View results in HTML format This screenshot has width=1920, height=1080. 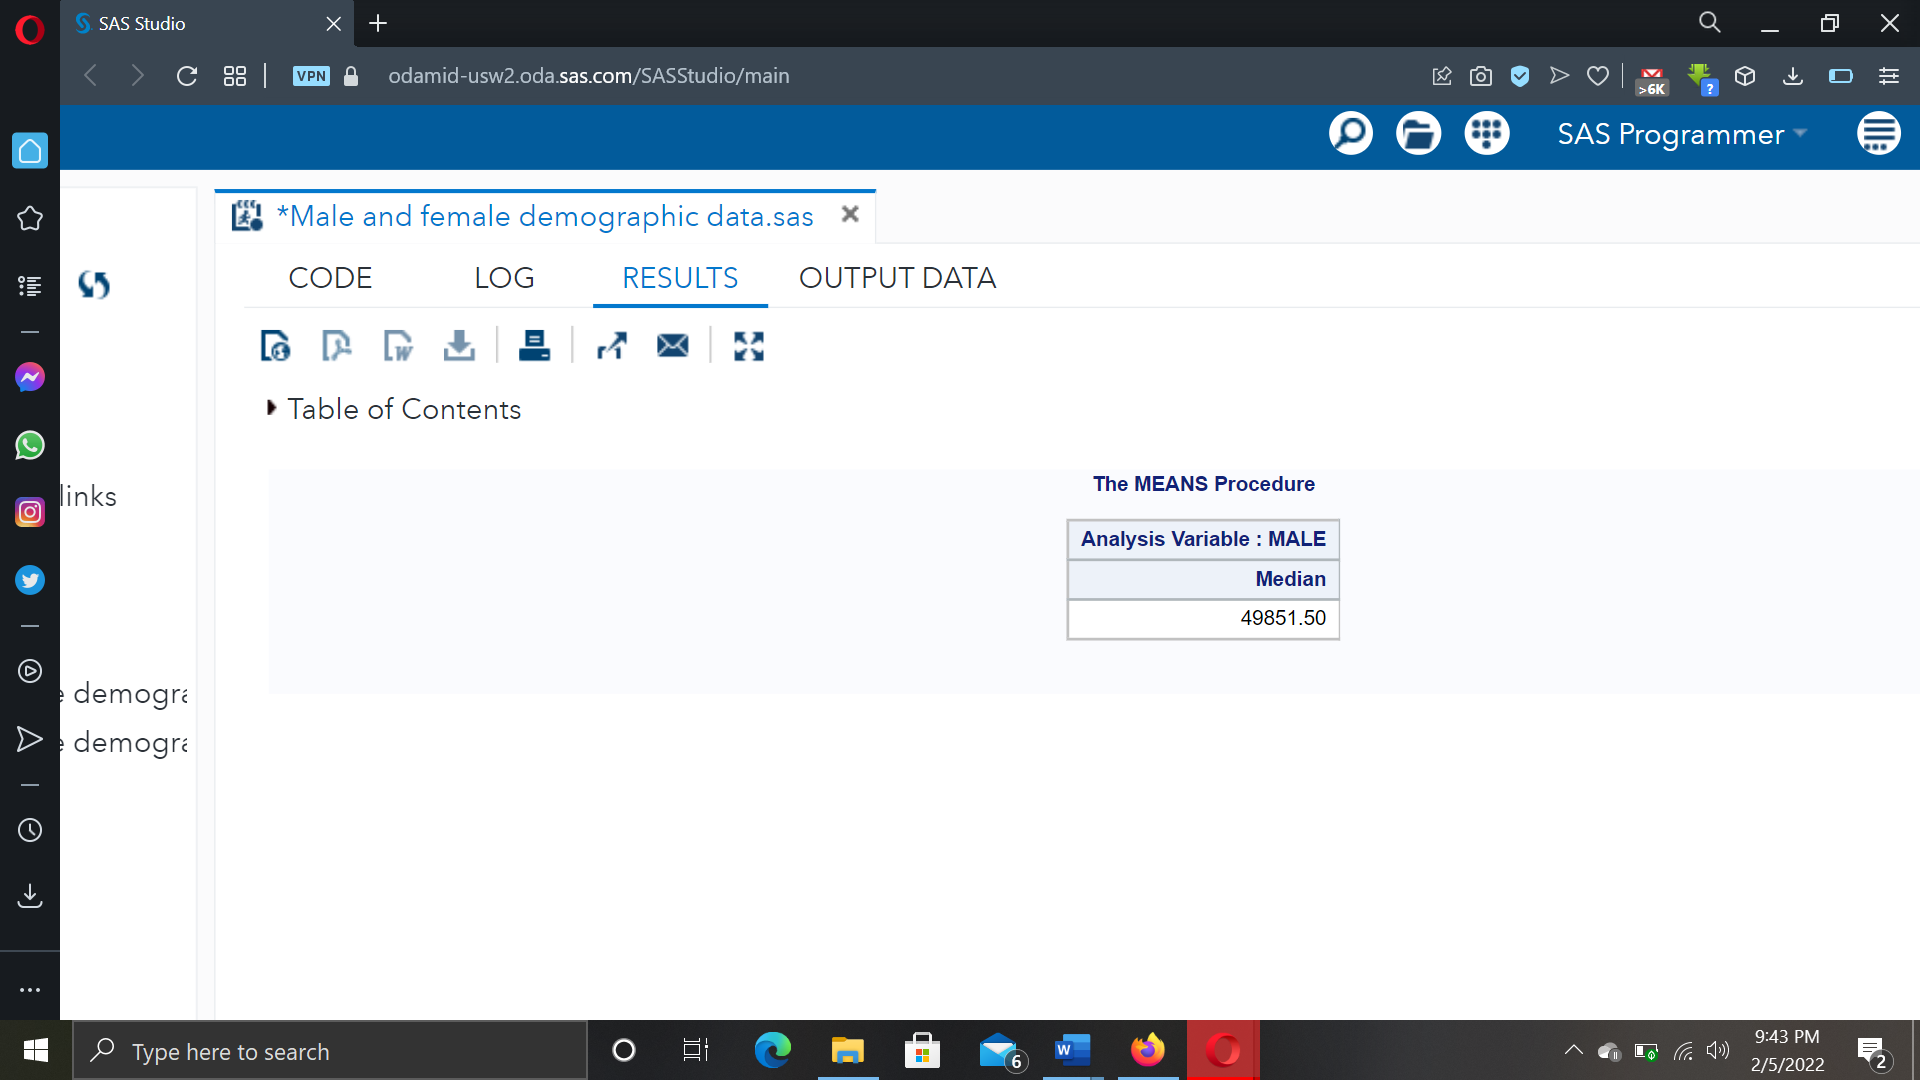coord(276,345)
